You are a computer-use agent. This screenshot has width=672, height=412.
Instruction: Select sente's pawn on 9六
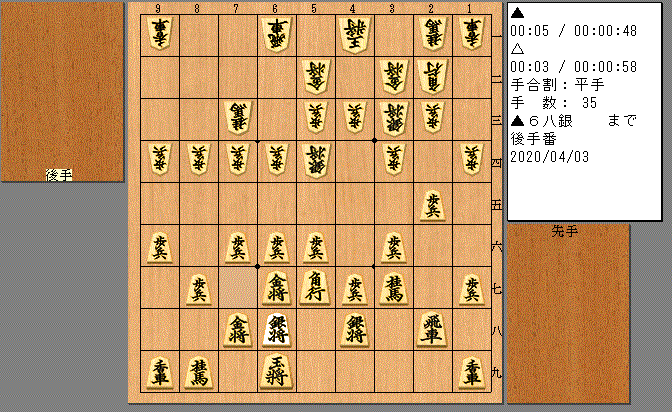[x=160, y=246]
